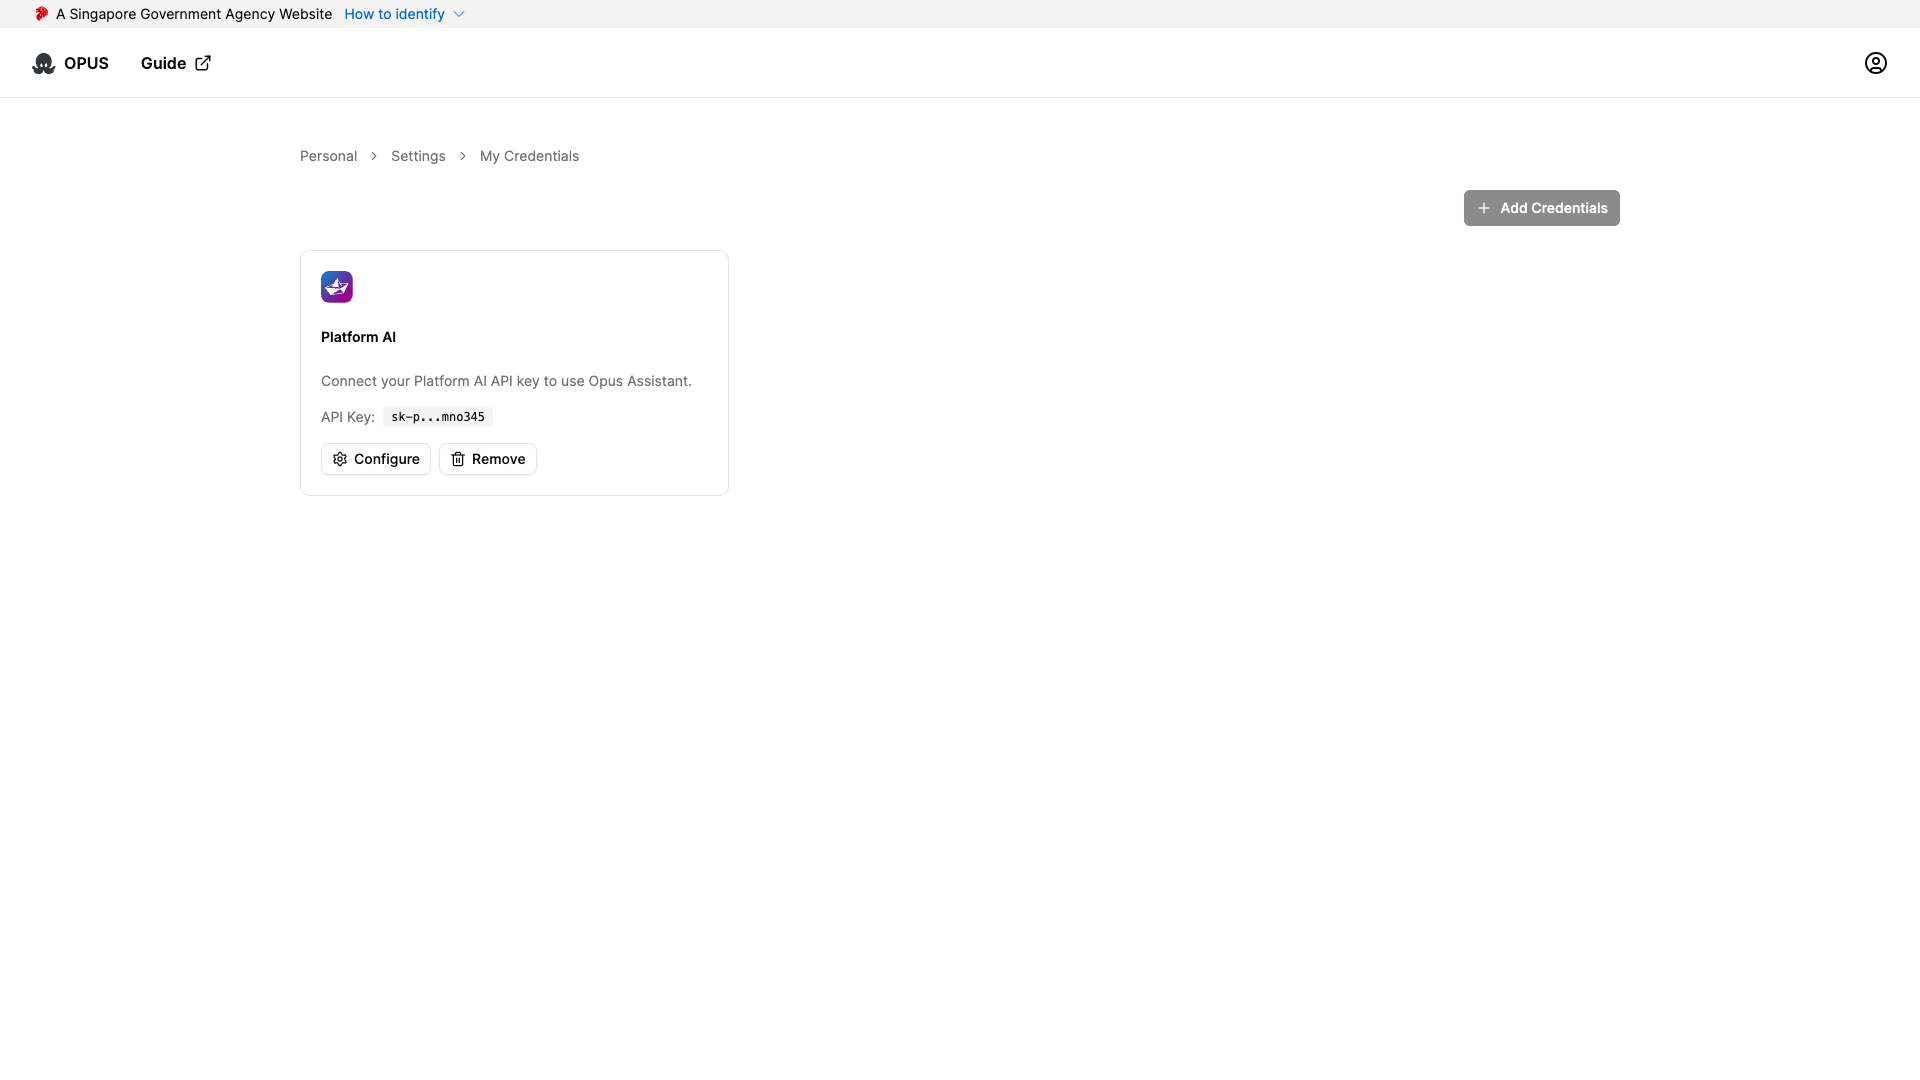The width and height of the screenshot is (1920, 1080).
Task: Configure the Platform AI credential
Action: pos(376,459)
